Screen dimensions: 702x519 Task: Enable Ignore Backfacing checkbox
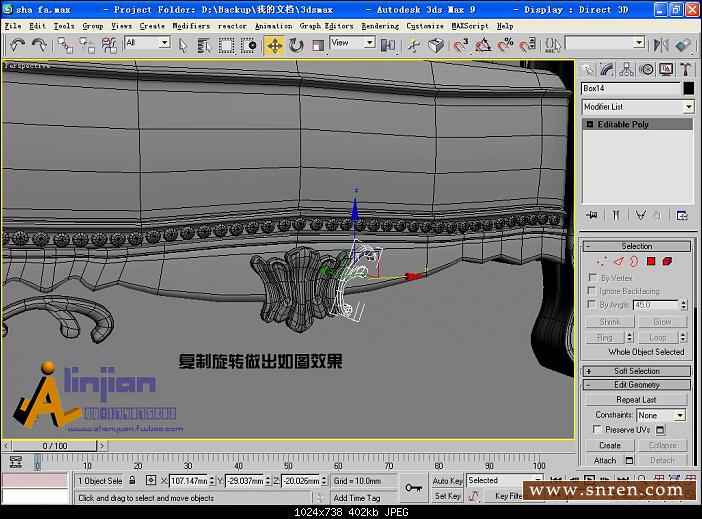click(592, 291)
